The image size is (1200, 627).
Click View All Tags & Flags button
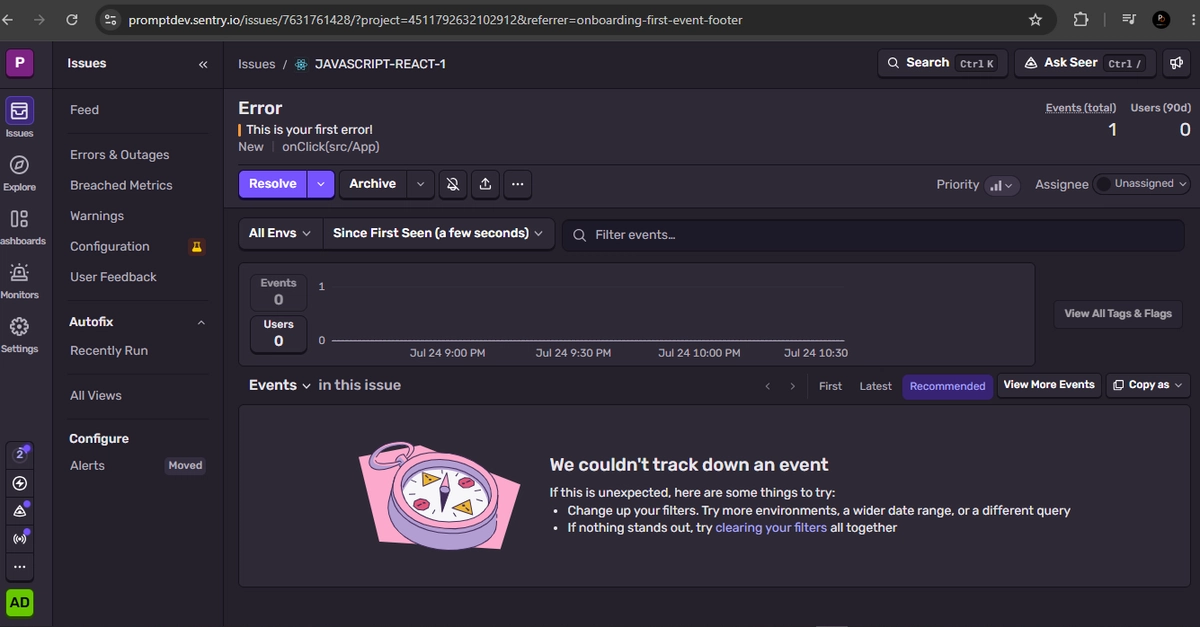click(1118, 314)
